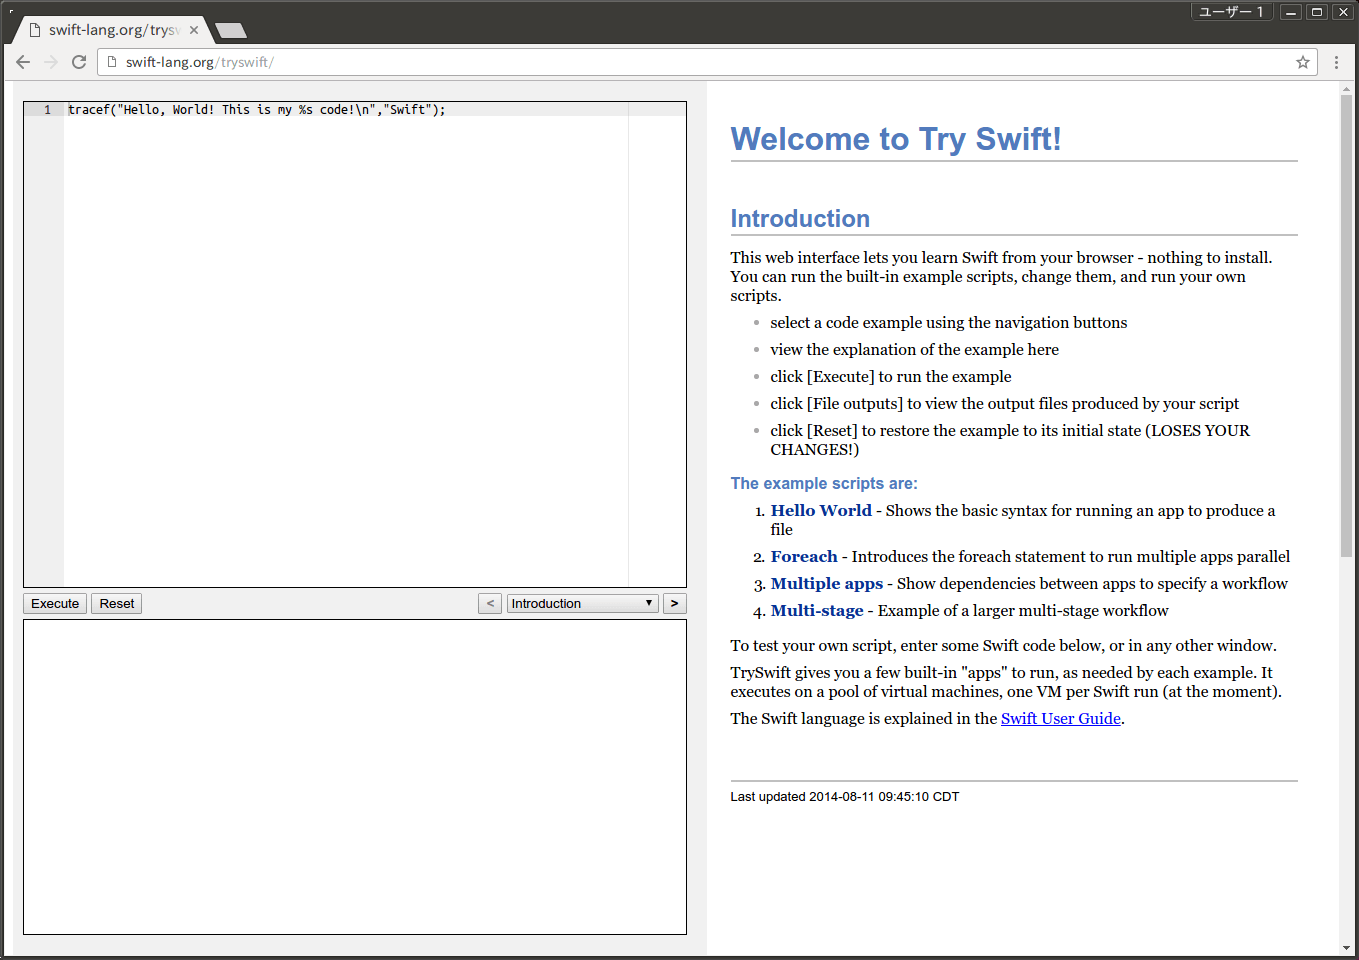Image resolution: width=1359 pixels, height=960 pixels.
Task: Select the Multi-stage example script
Action: click(x=817, y=611)
